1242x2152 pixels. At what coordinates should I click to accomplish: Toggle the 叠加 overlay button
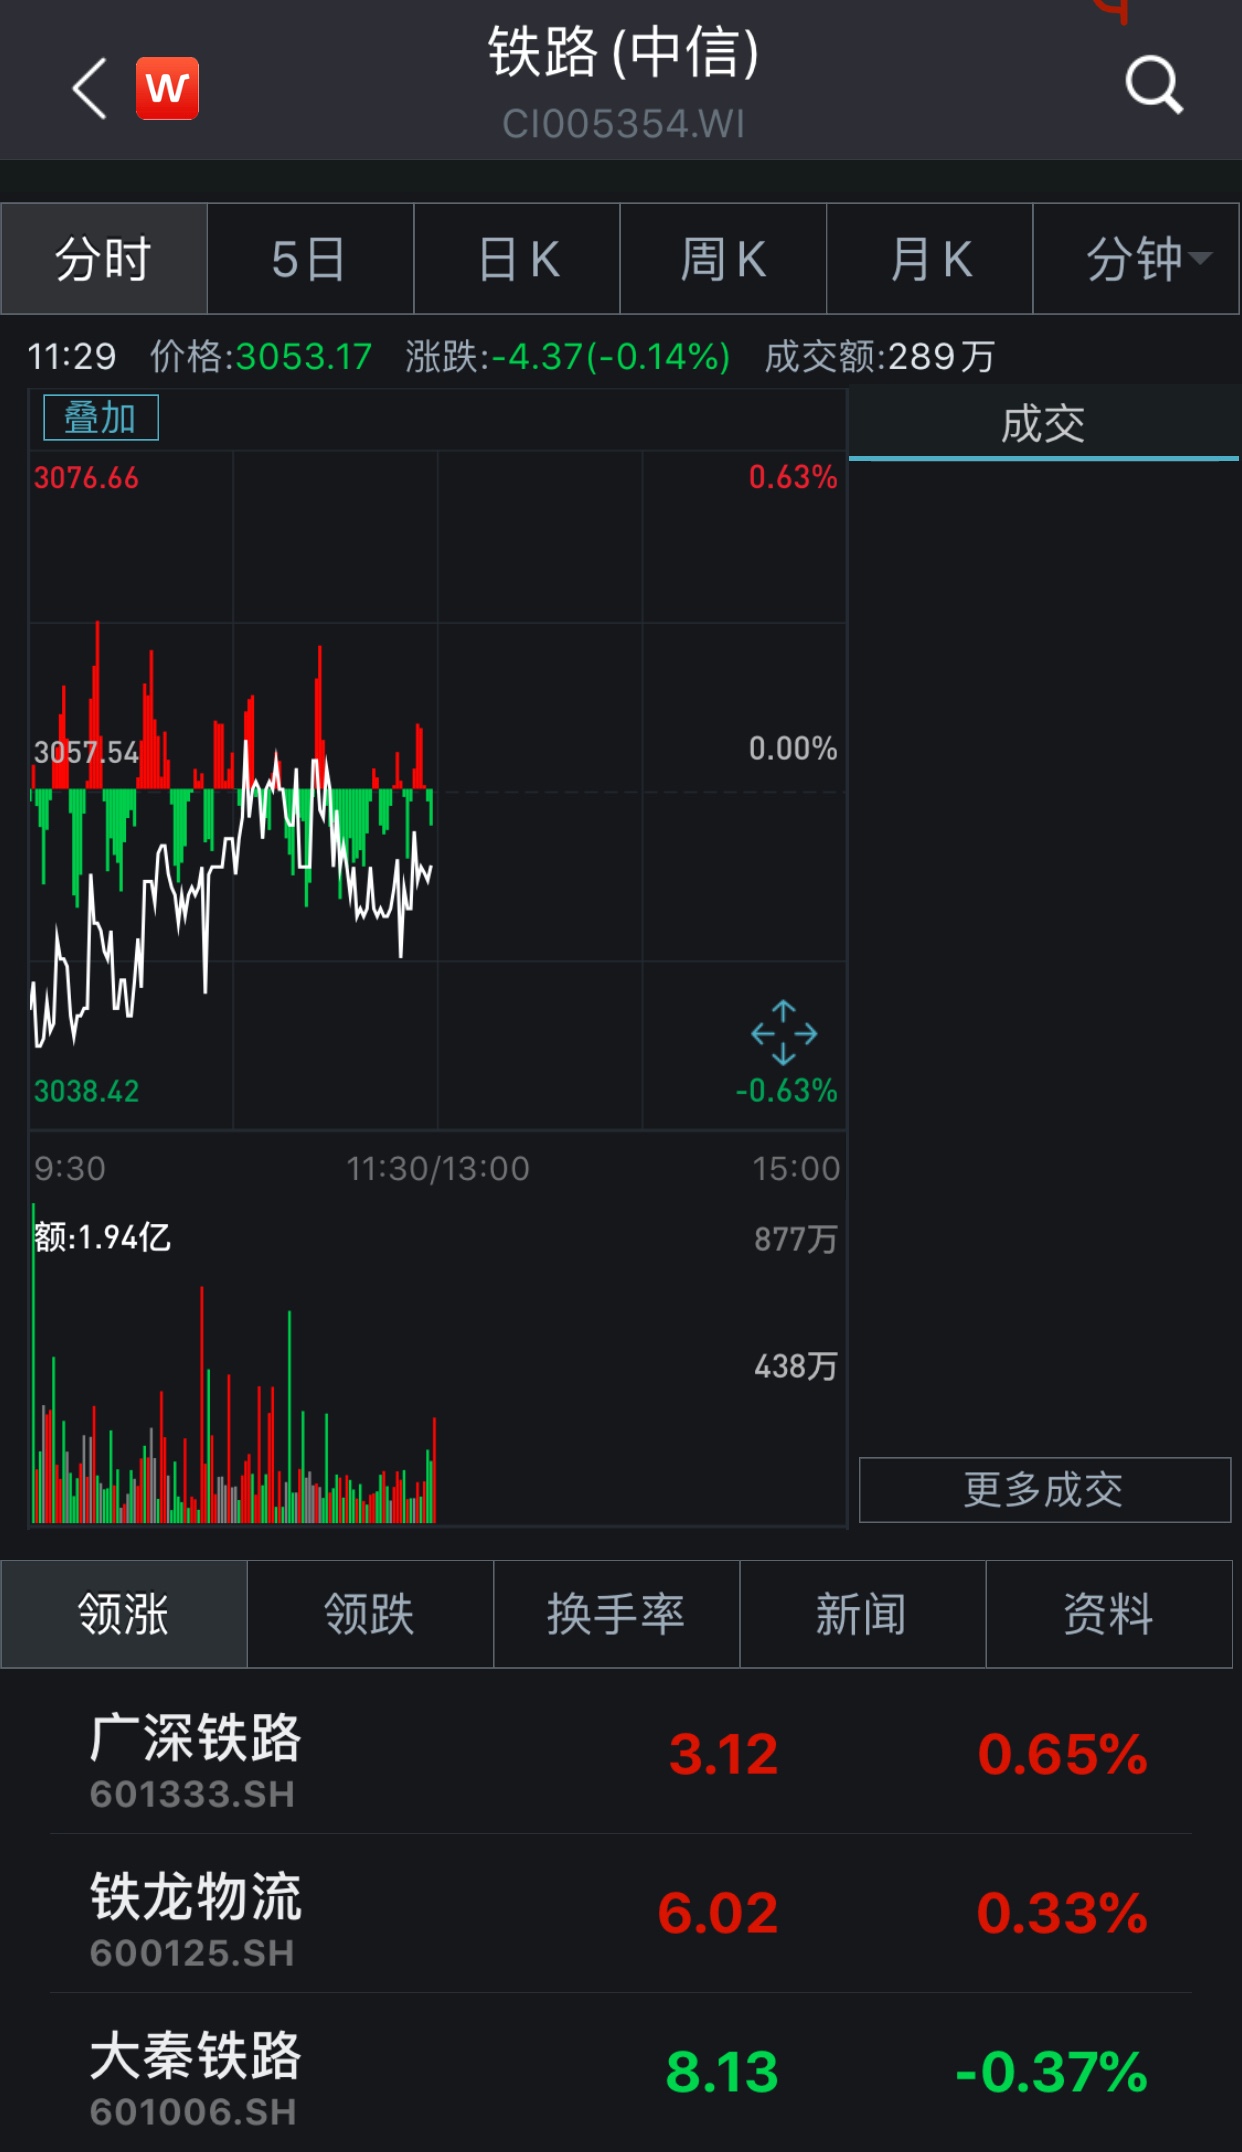click(x=101, y=418)
